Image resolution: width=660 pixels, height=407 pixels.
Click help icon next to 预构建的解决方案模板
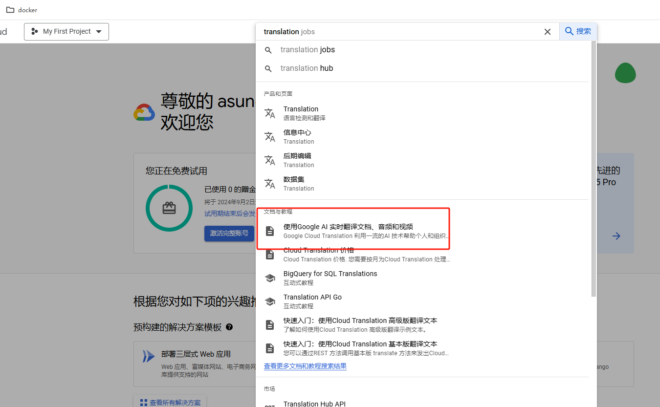pos(229,327)
